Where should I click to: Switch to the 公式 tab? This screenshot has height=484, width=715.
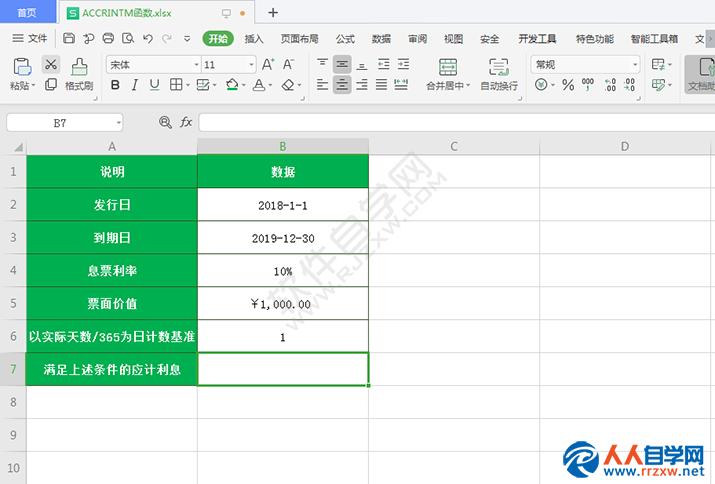pyautogui.click(x=345, y=39)
